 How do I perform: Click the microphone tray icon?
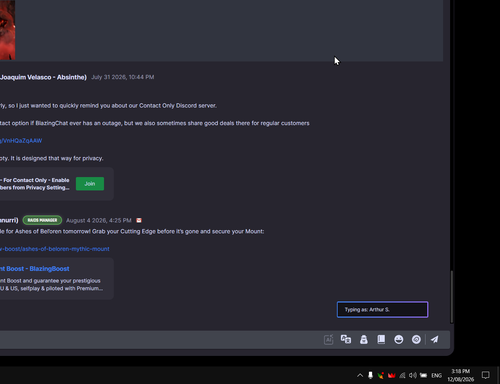click(370, 375)
